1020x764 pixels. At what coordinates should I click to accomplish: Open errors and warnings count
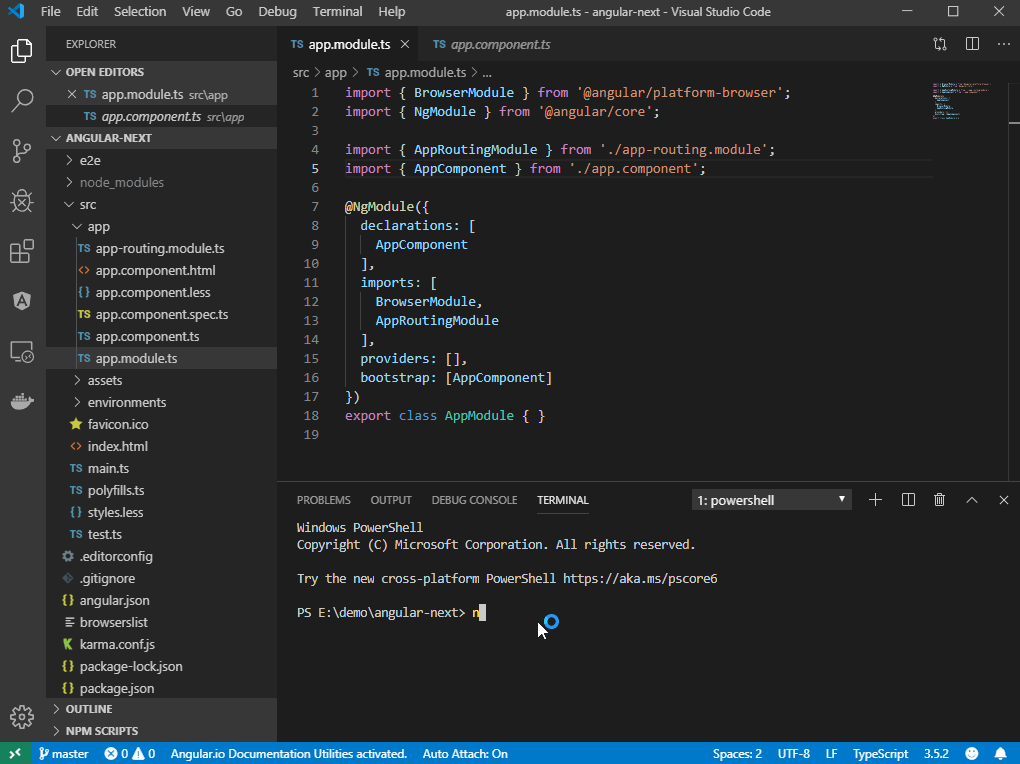pyautogui.click(x=129, y=754)
